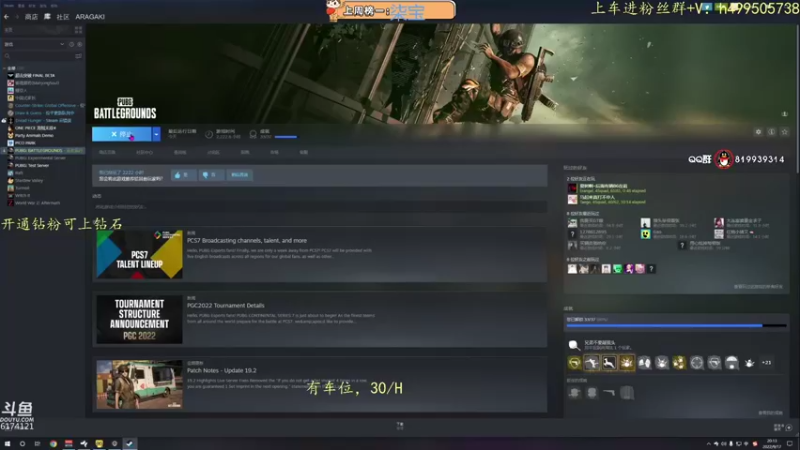Screen dimensions: 800x450
Task: Select Party Animals Demo in list
Action: pyautogui.click(x=31, y=135)
